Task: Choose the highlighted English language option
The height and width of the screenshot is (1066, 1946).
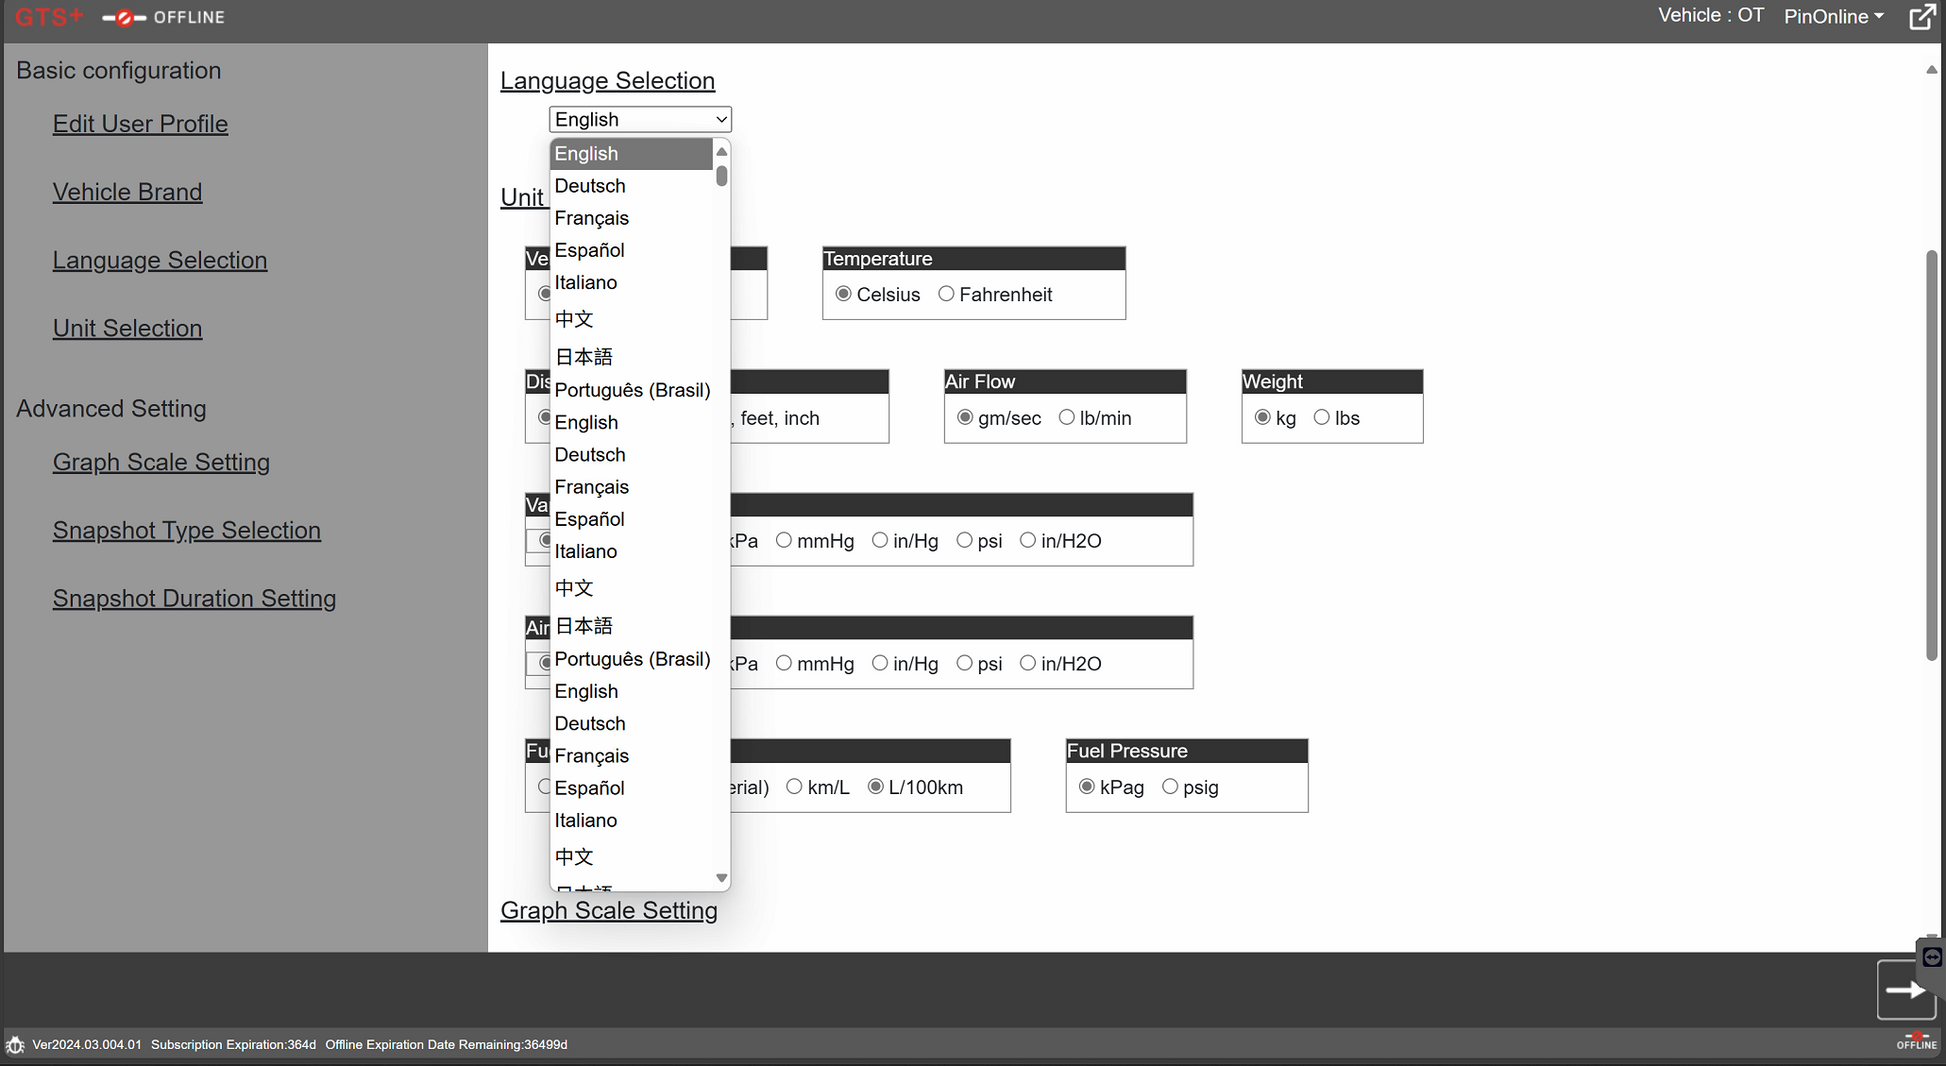Action: (630, 154)
